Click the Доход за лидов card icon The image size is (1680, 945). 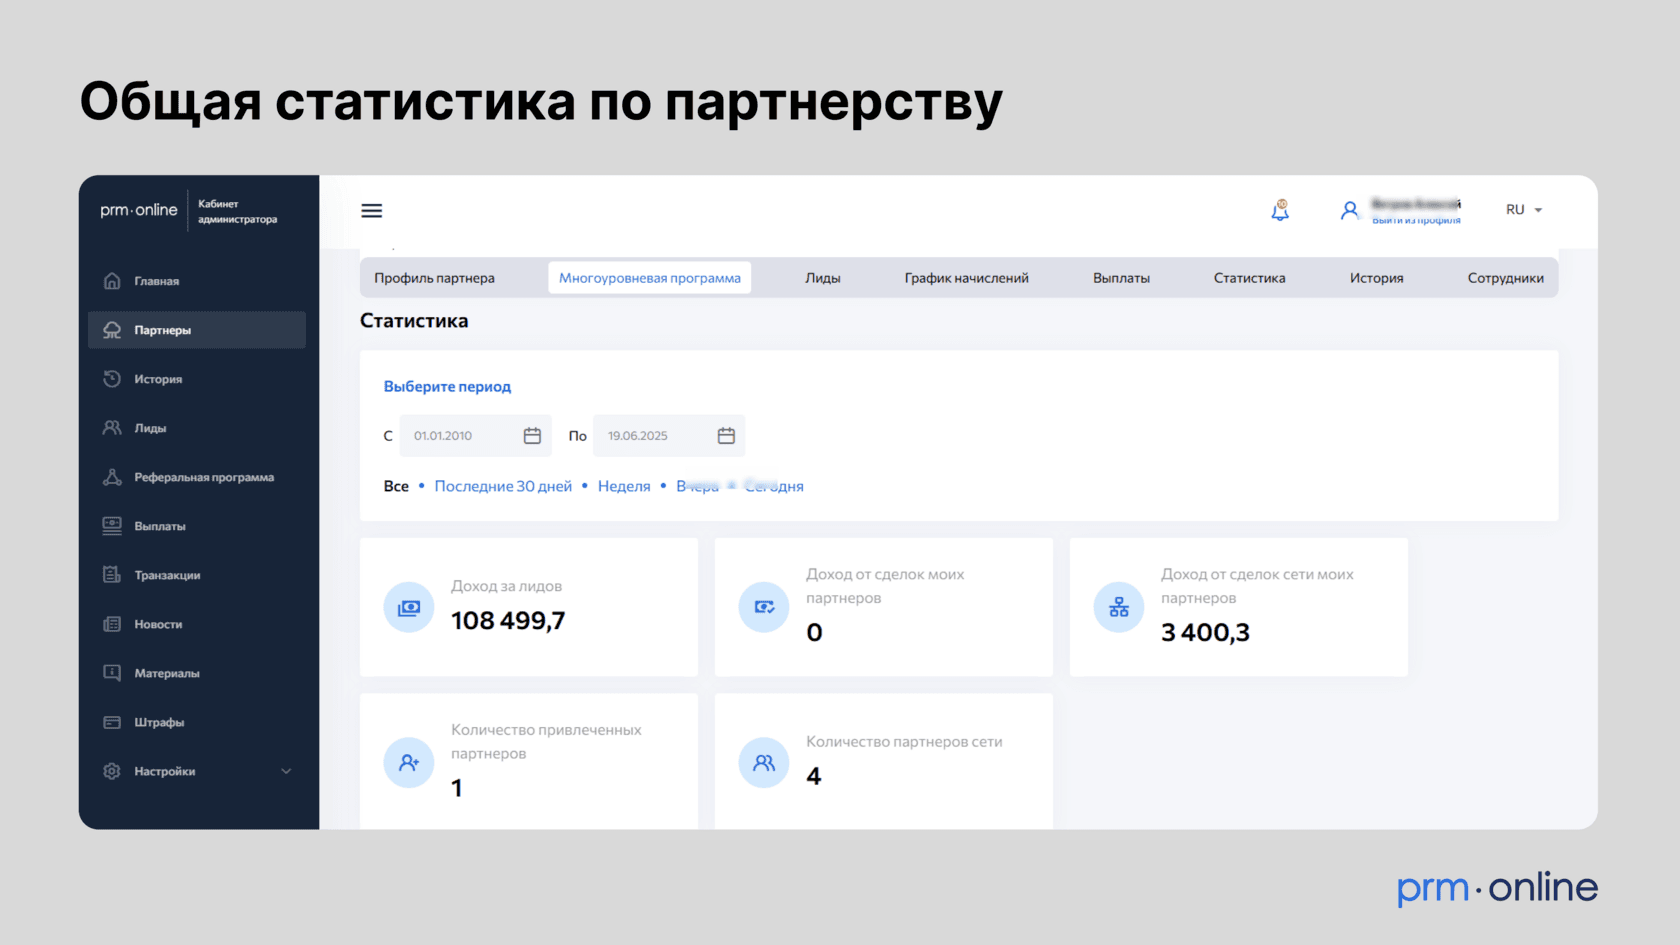409,608
